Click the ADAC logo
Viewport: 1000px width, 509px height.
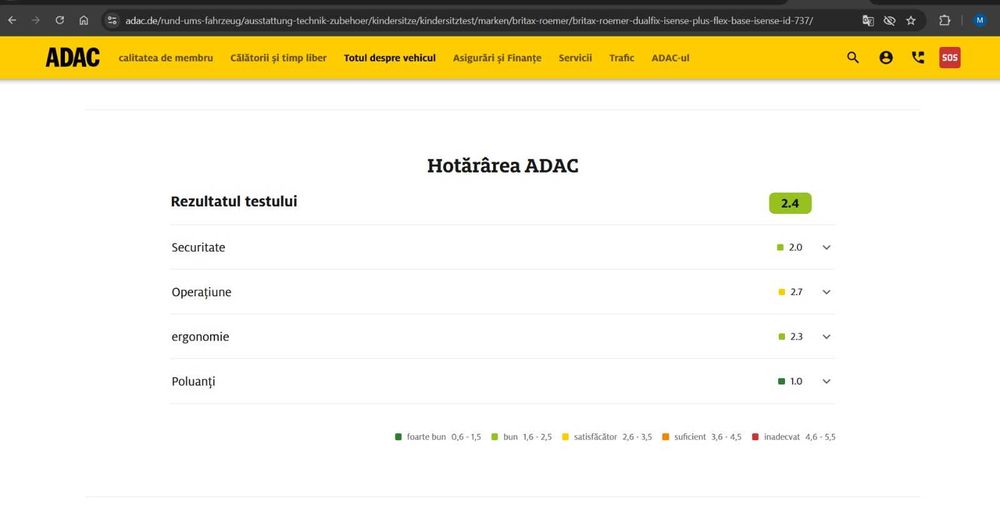pos(73,57)
